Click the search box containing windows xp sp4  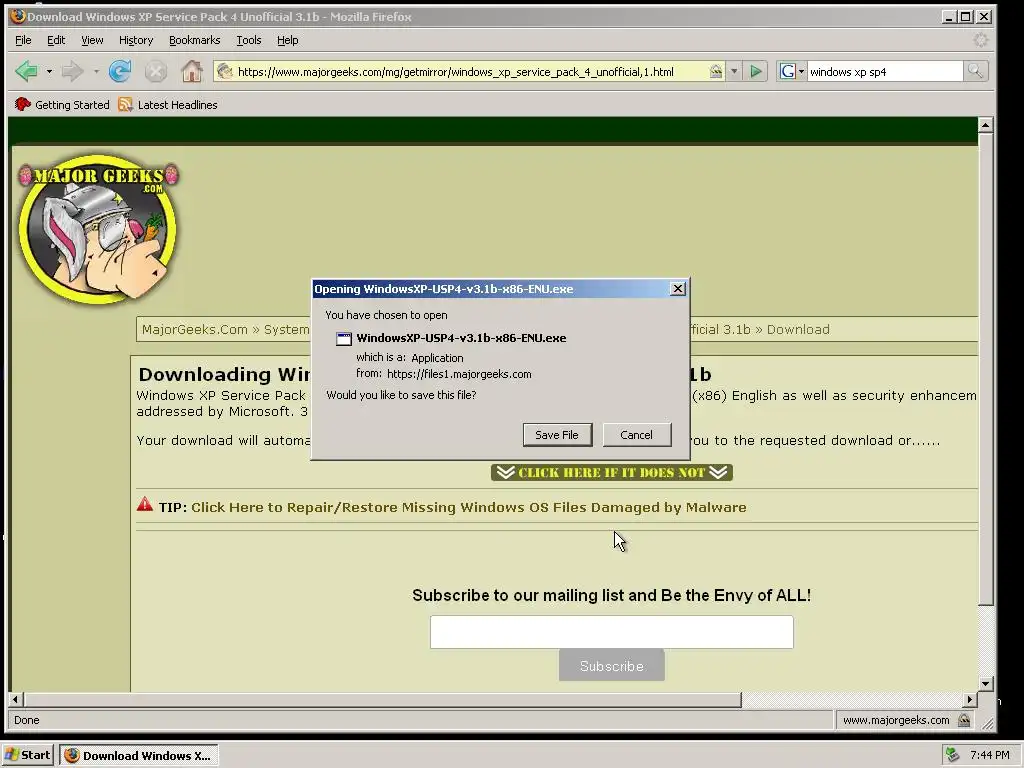pyautogui.click(x=884, y=72)
